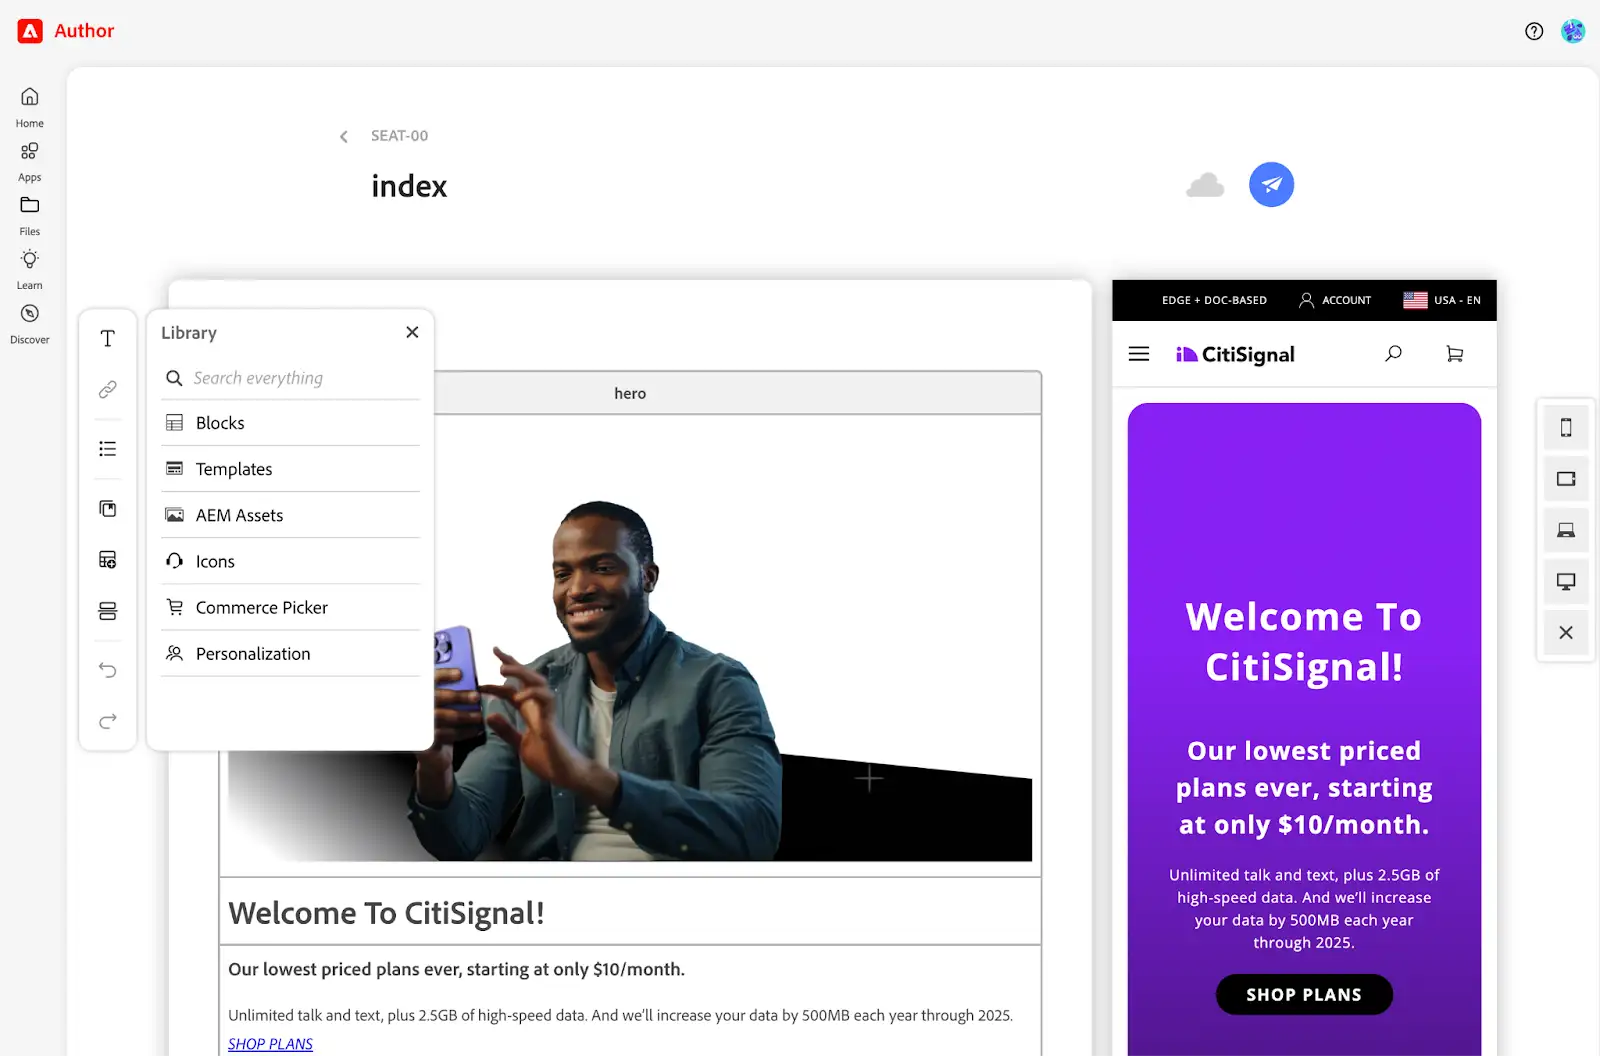Open Commerce Picker in the Library
The width and height of the screenshot is (1600, 1056).
pos(290,607)
